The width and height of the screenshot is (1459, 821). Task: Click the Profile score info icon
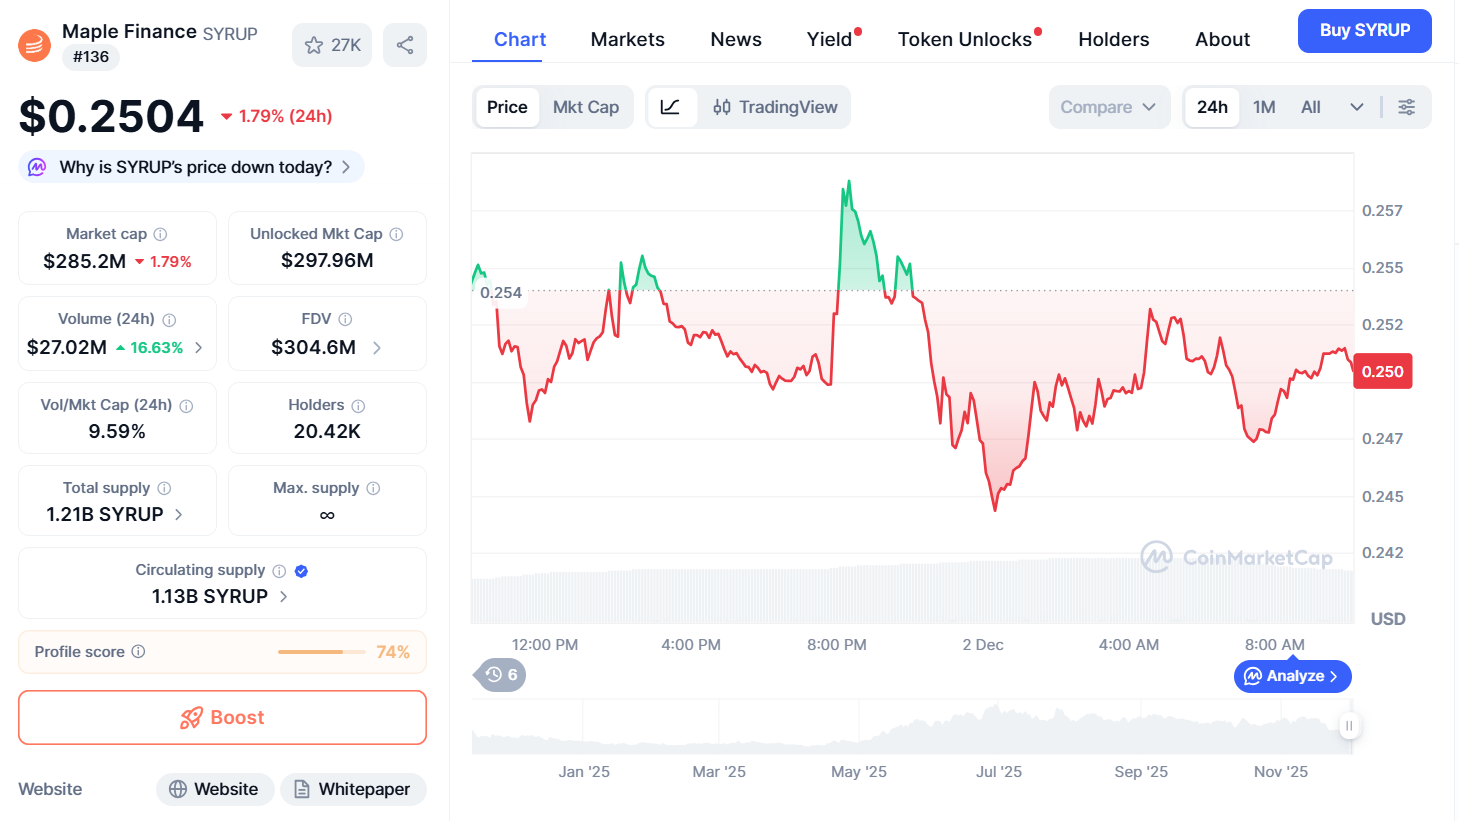pos(138,652)
